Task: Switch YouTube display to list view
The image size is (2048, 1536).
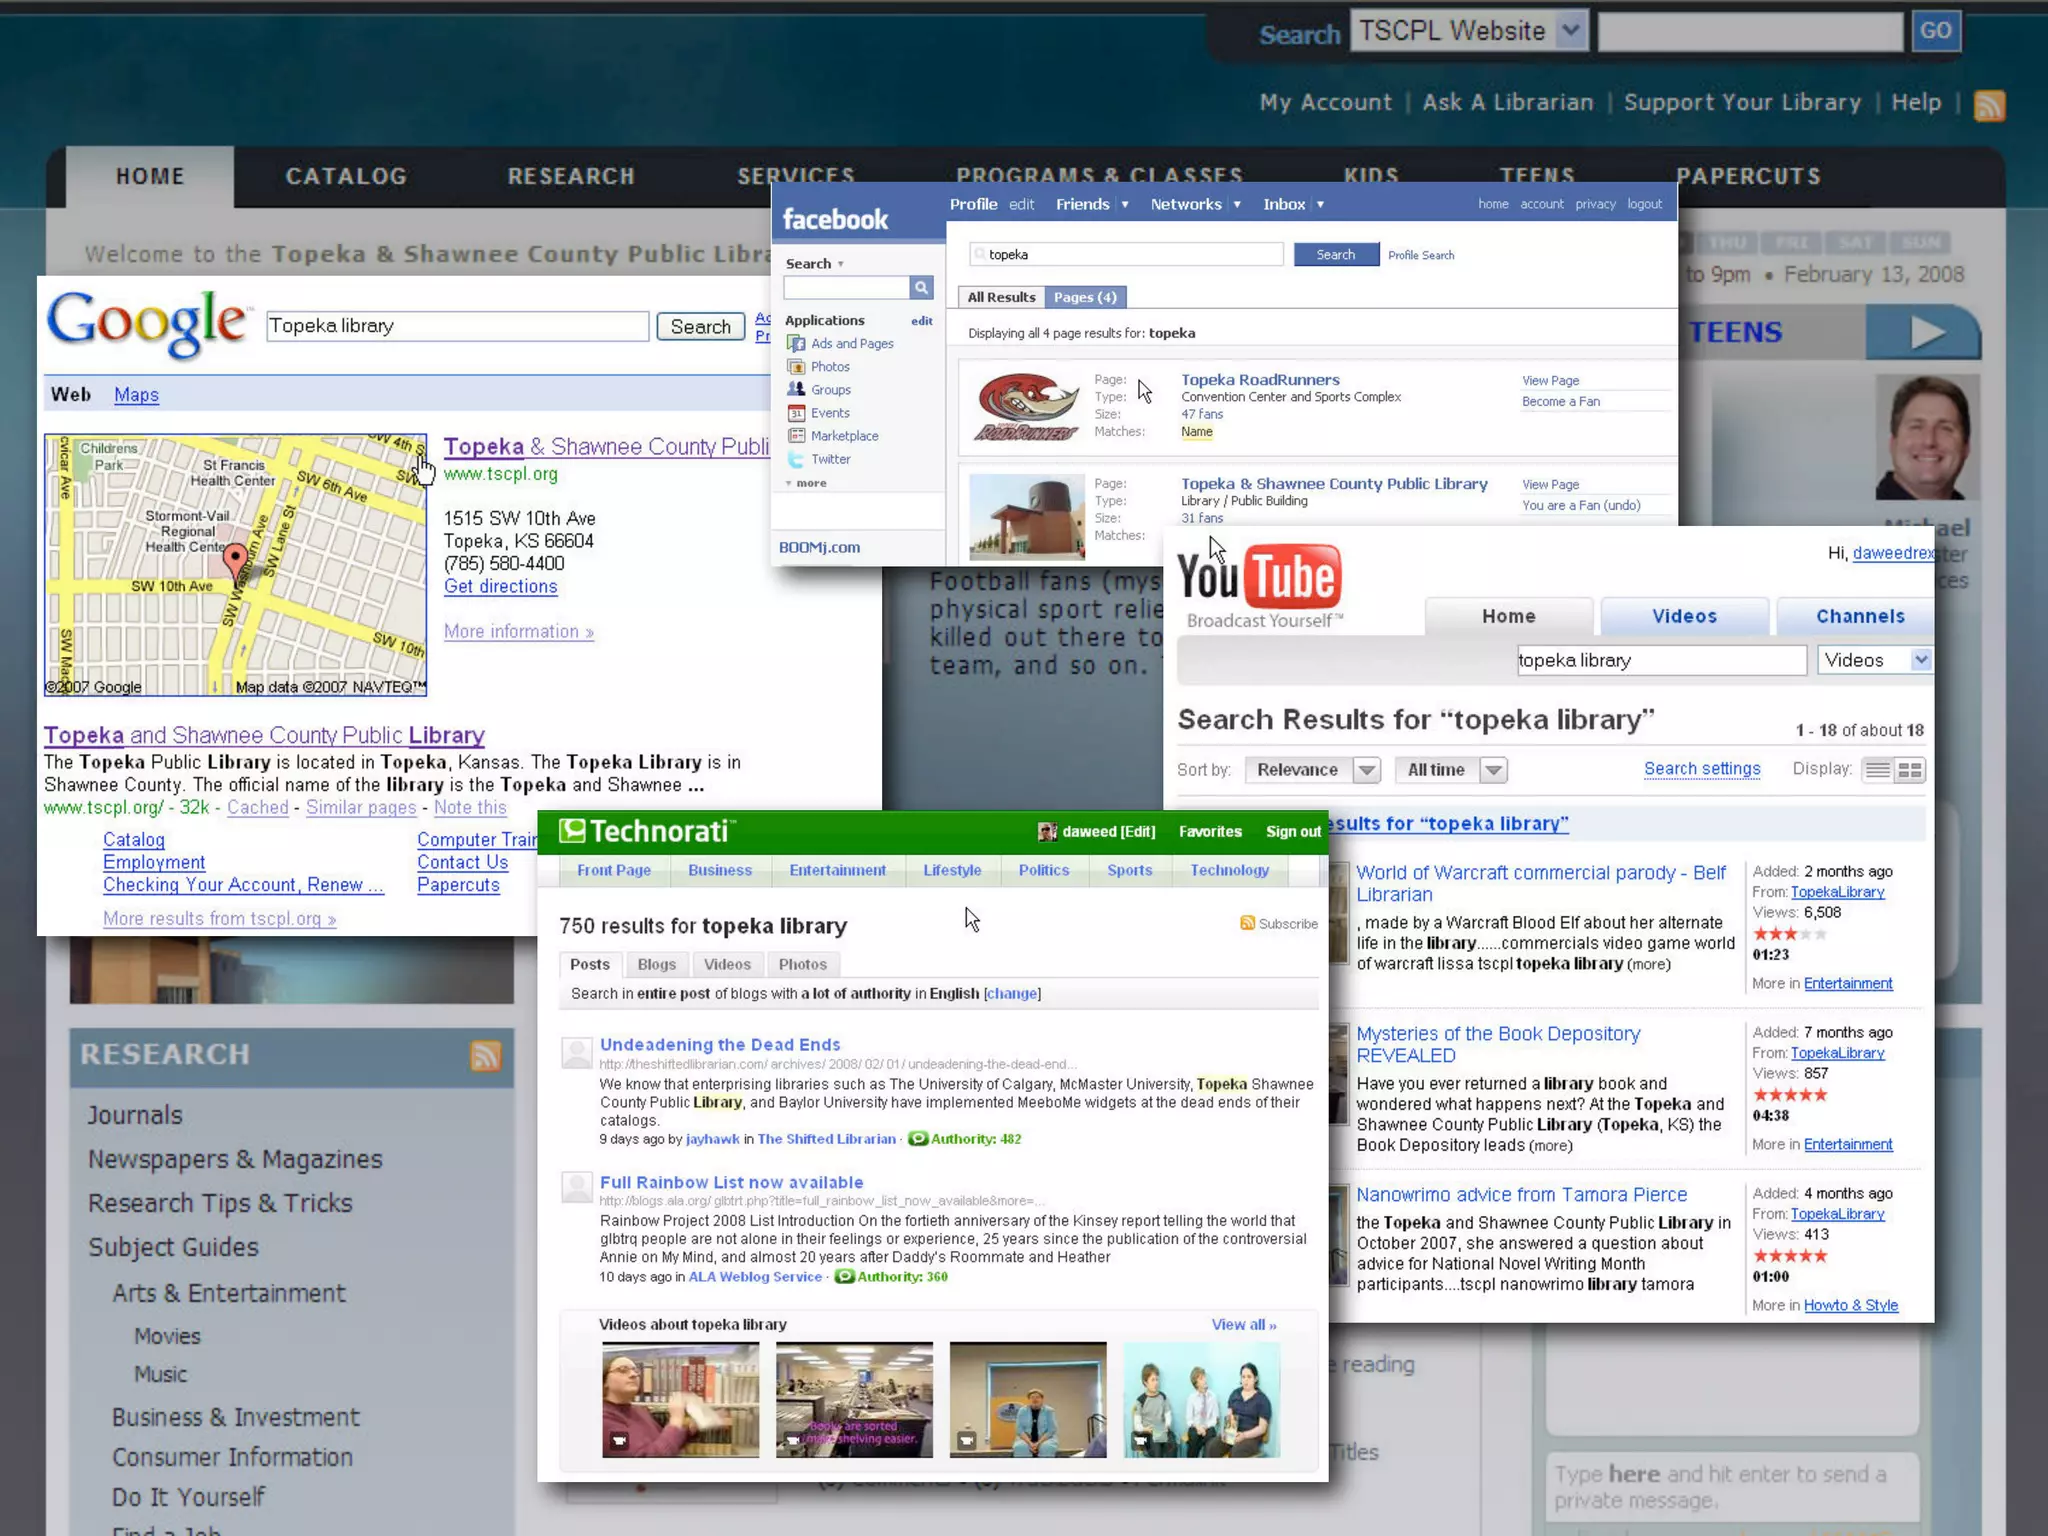Action: coord(1878,770)
